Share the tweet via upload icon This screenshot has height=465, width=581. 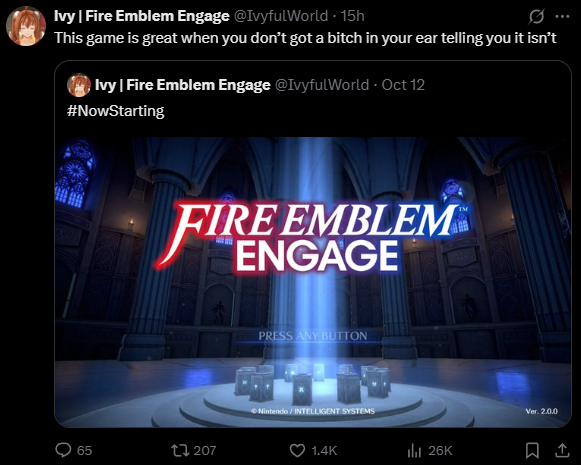[562, 450]
